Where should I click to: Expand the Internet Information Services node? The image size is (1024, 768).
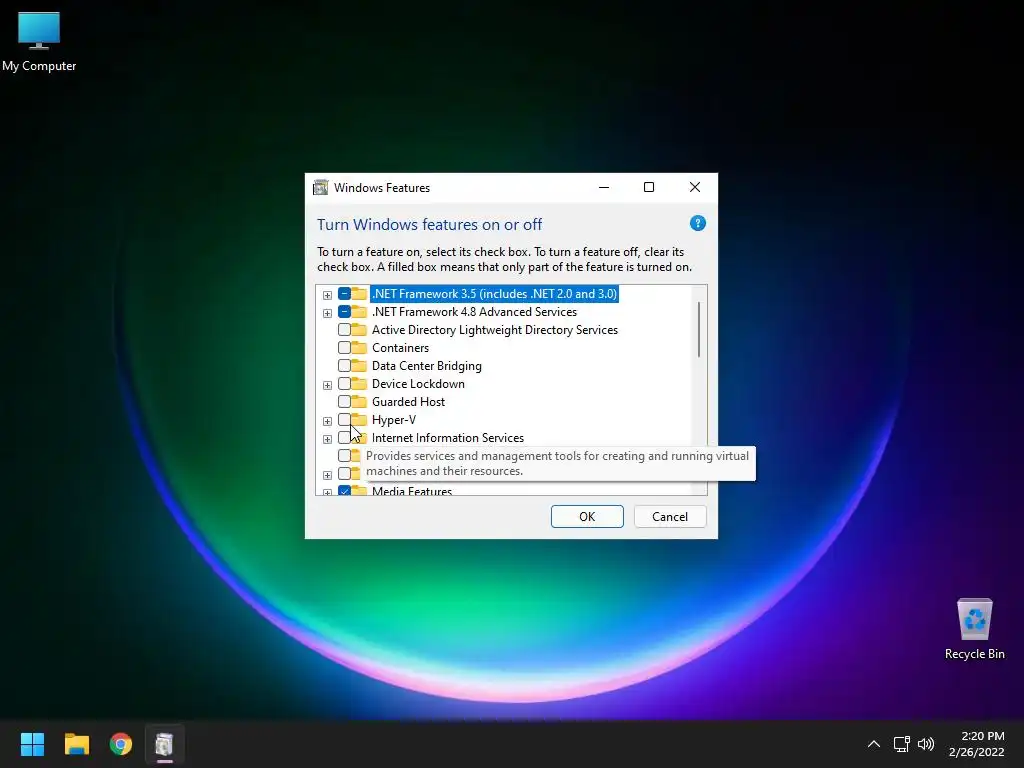[327, 439]
